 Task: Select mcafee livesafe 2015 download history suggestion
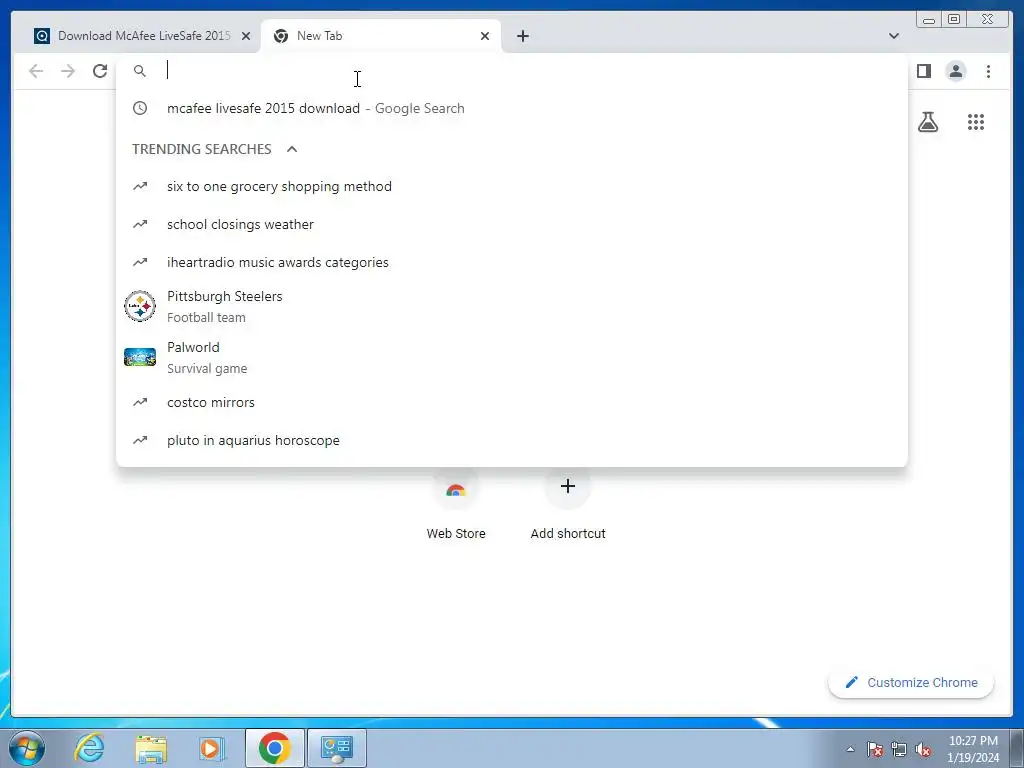coord(511,108)
